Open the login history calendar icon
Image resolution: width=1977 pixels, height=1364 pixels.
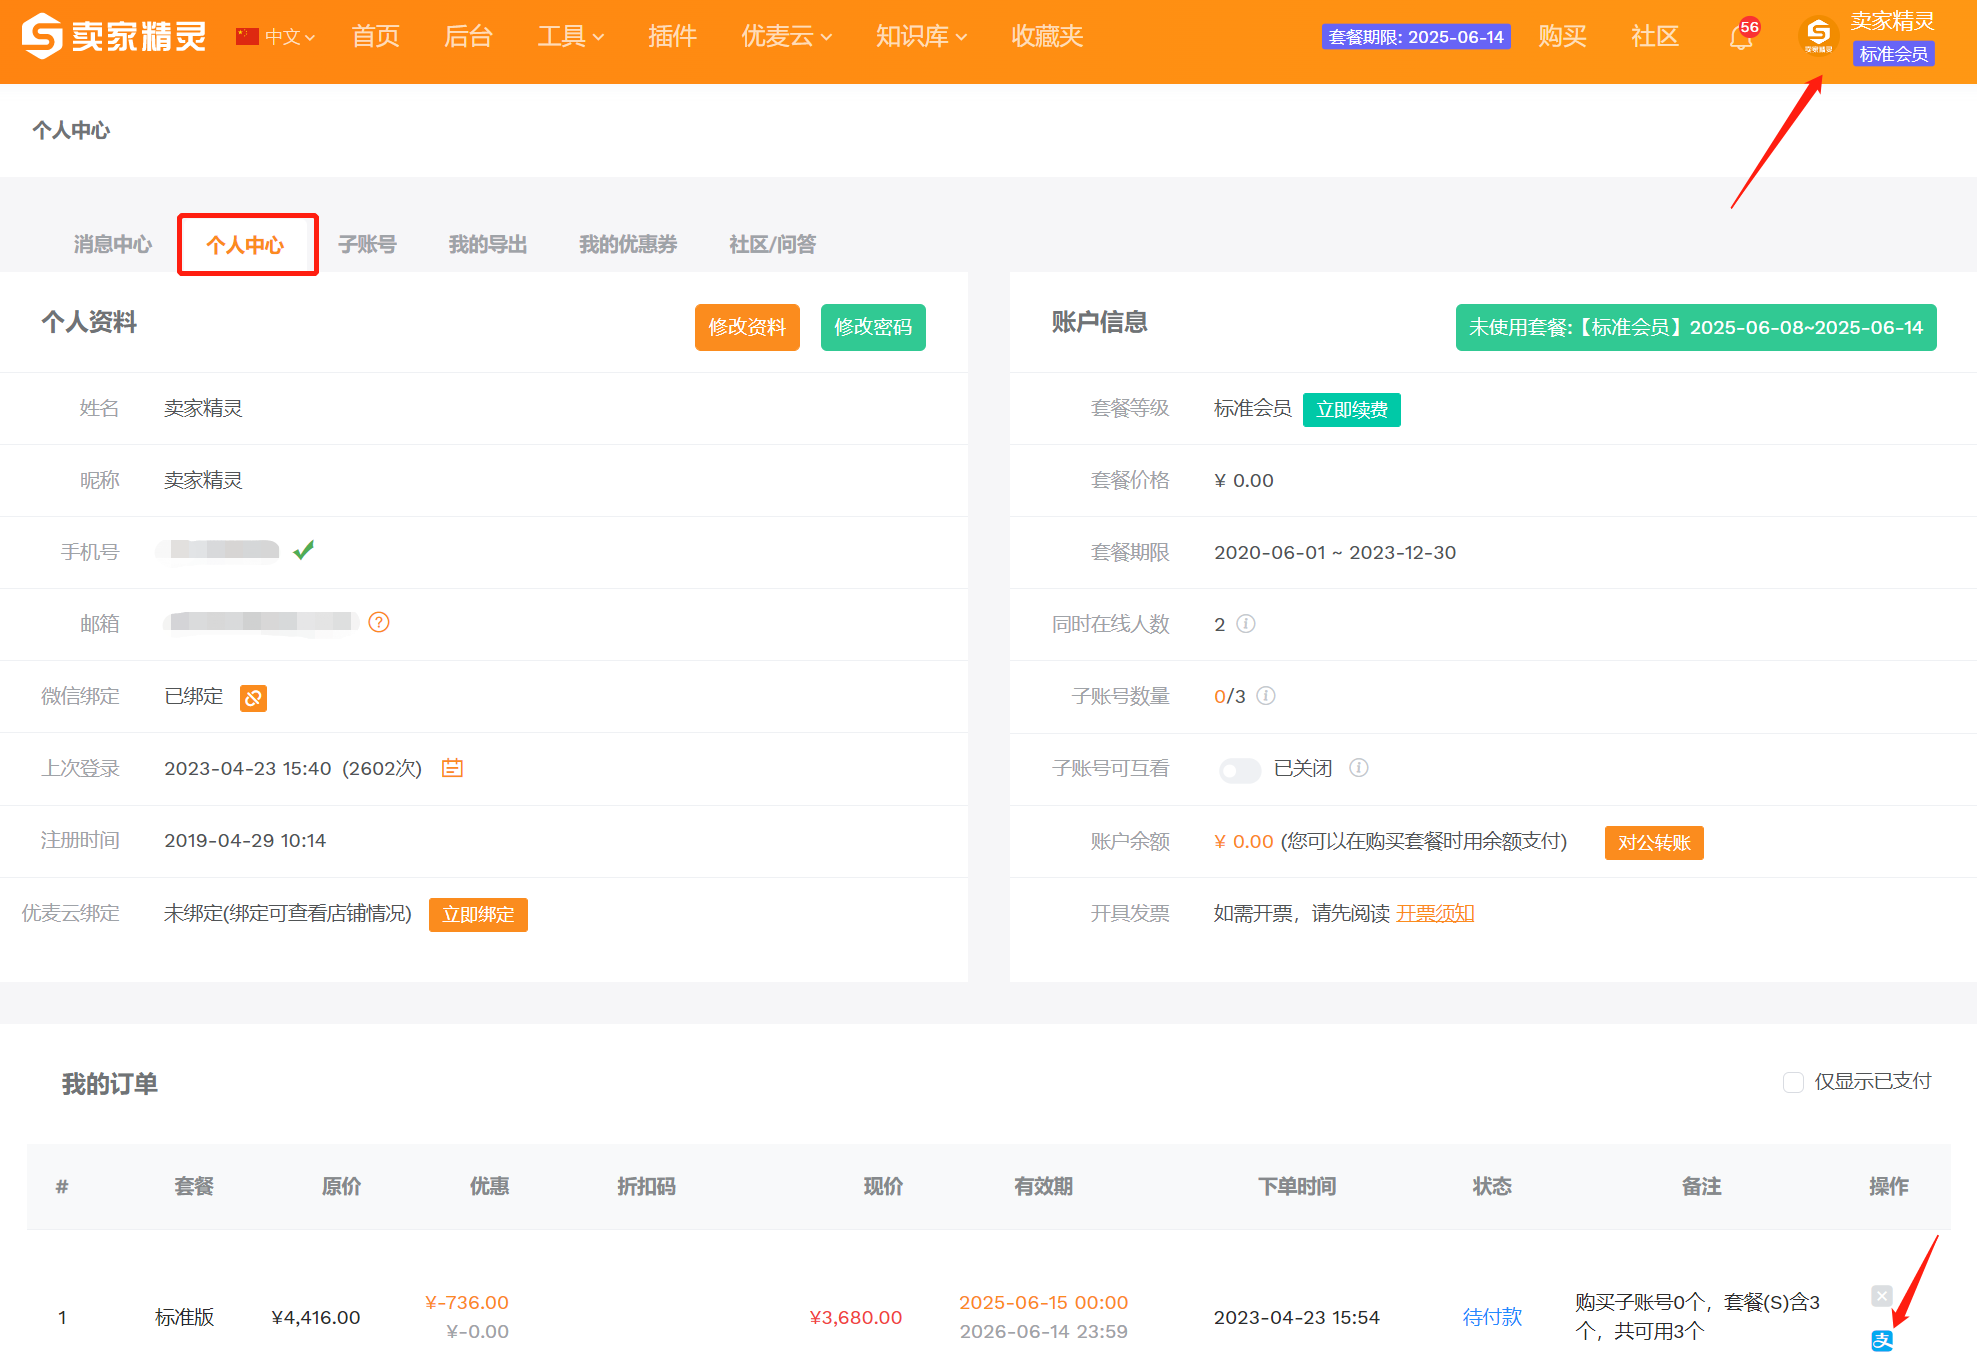tap(453, 768)
